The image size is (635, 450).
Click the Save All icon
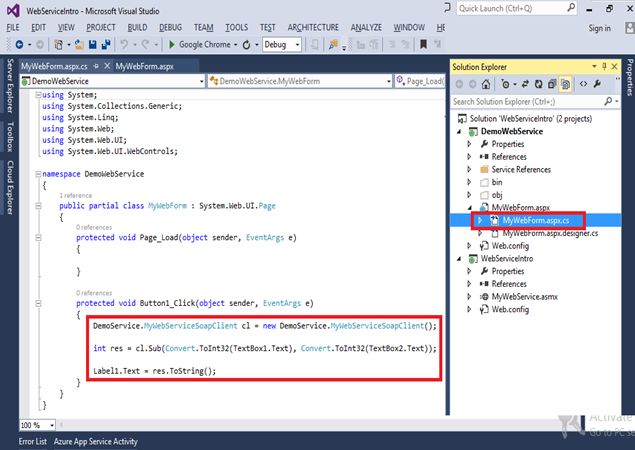click(x=106, y=45)
